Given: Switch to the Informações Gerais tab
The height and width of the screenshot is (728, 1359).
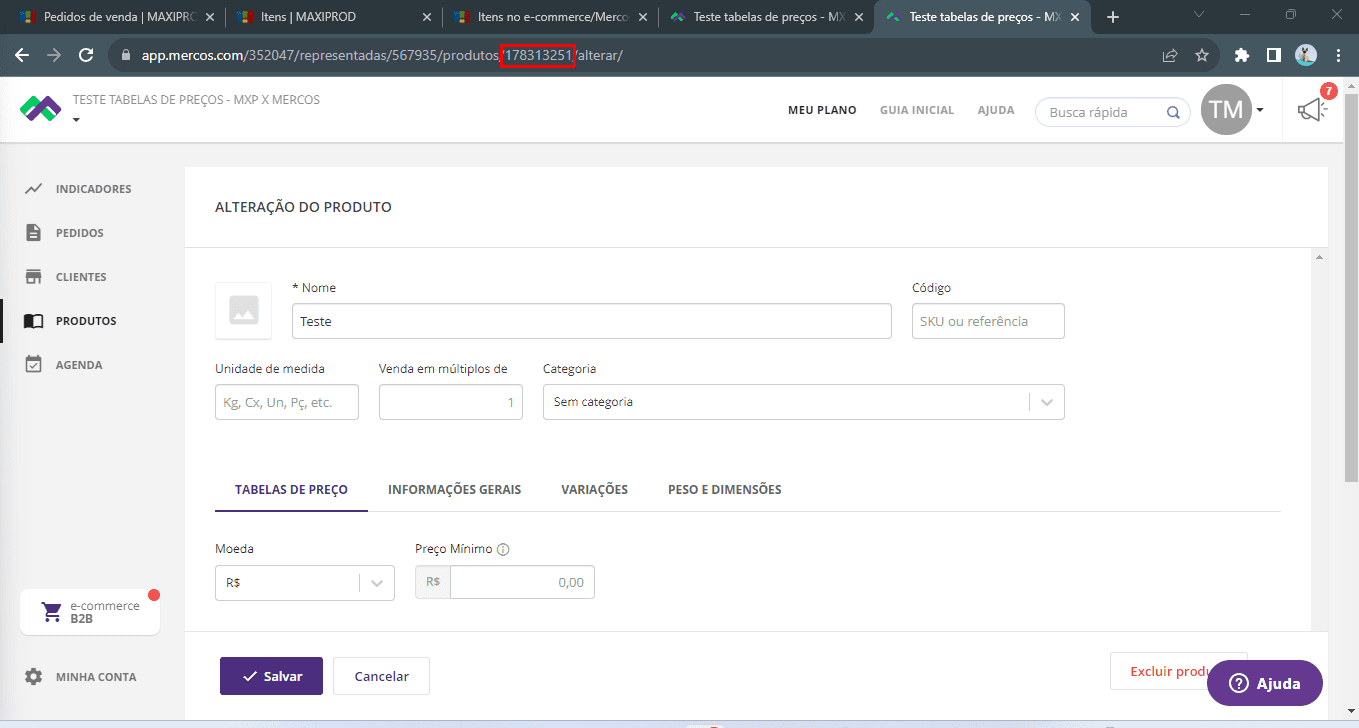Looking at the screenshot, I should point(454,490).
